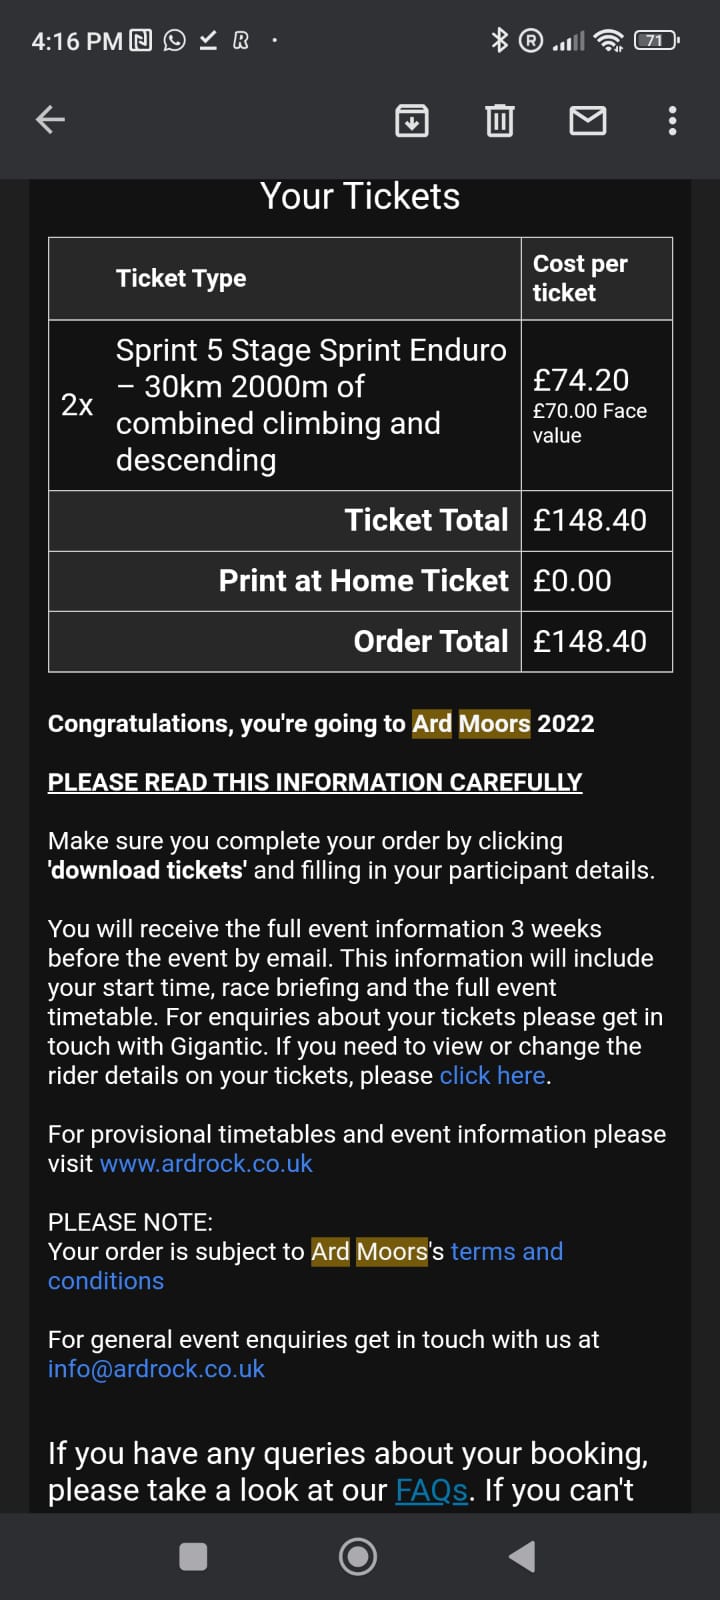Archive this email with the box icon

(412, 120)
